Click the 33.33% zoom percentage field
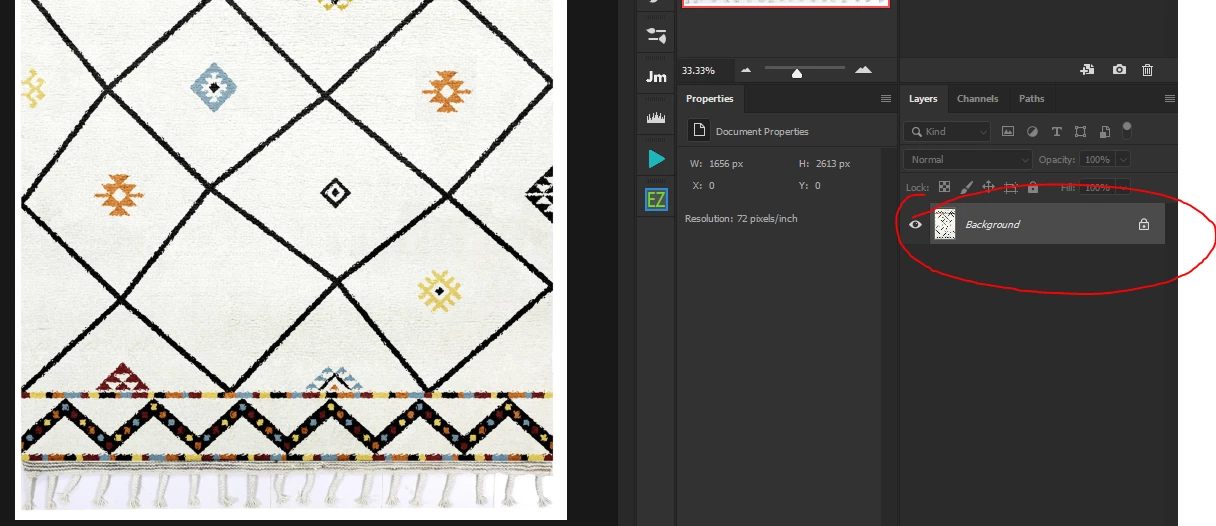Screen dimensions: 1216x526 (x=704, y=71)
